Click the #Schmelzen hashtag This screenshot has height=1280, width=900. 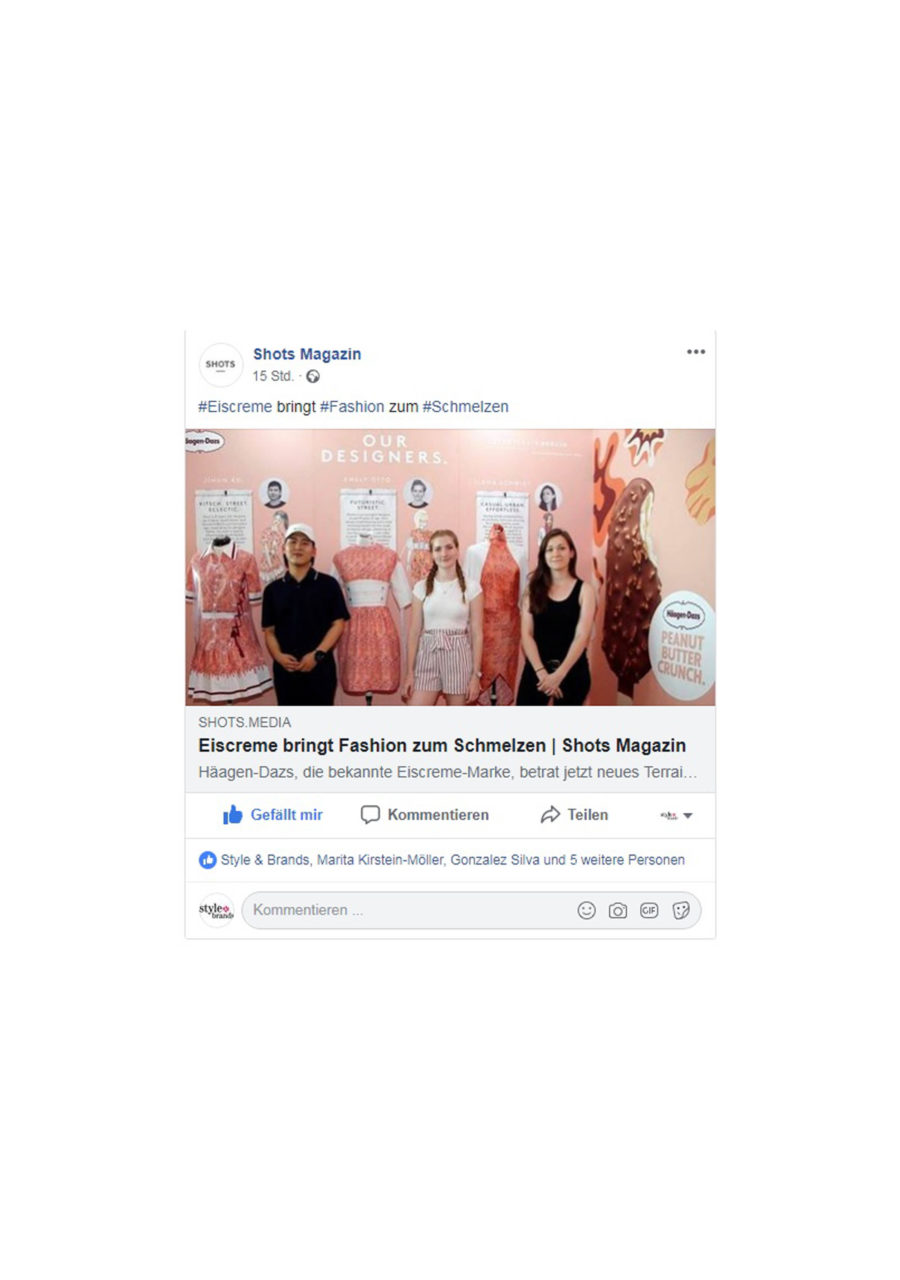[x=465, y=407]
